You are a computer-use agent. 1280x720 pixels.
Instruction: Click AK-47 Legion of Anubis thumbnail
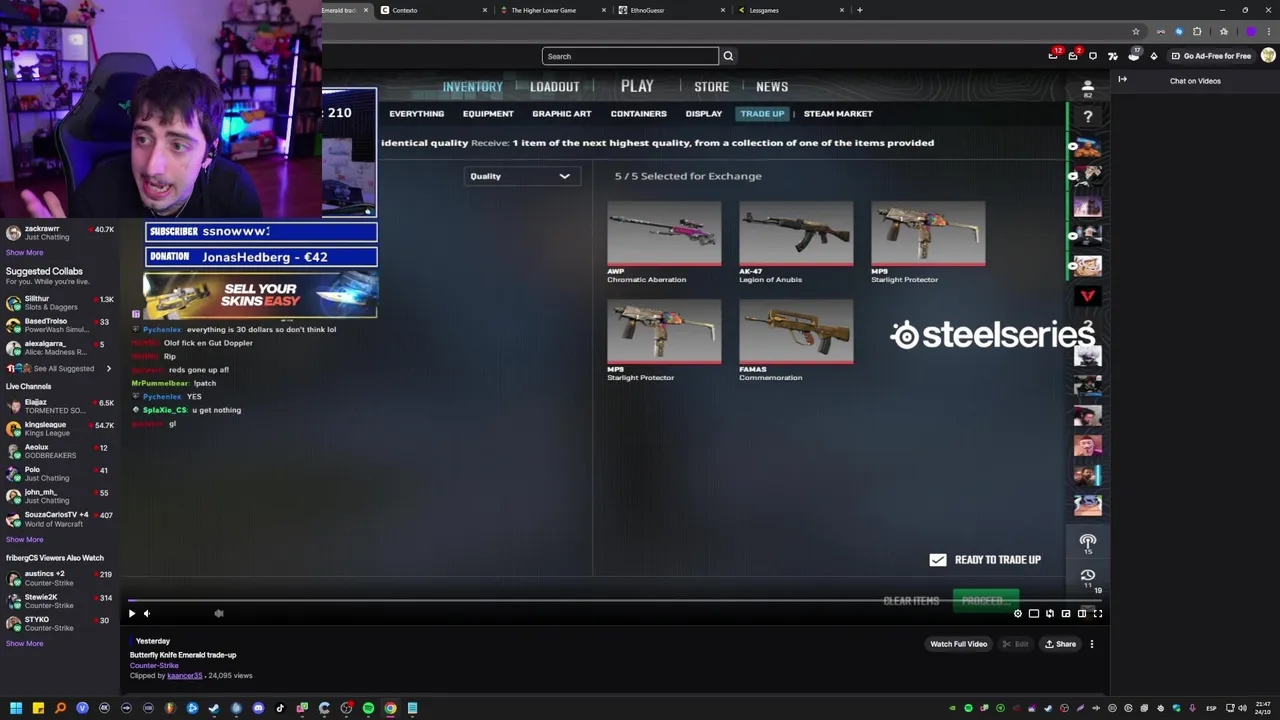(x=796, y=234)
